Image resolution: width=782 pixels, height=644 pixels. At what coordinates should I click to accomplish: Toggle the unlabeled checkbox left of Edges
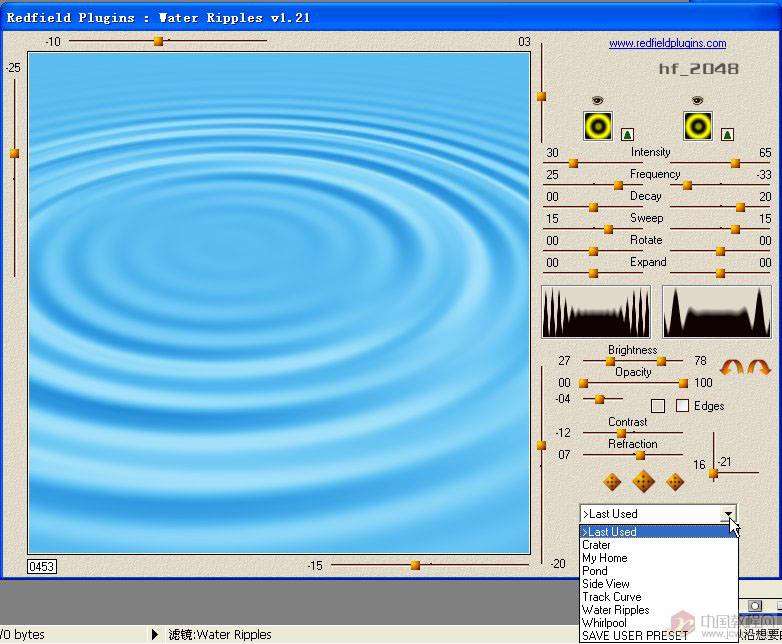(x=658, y=406)
